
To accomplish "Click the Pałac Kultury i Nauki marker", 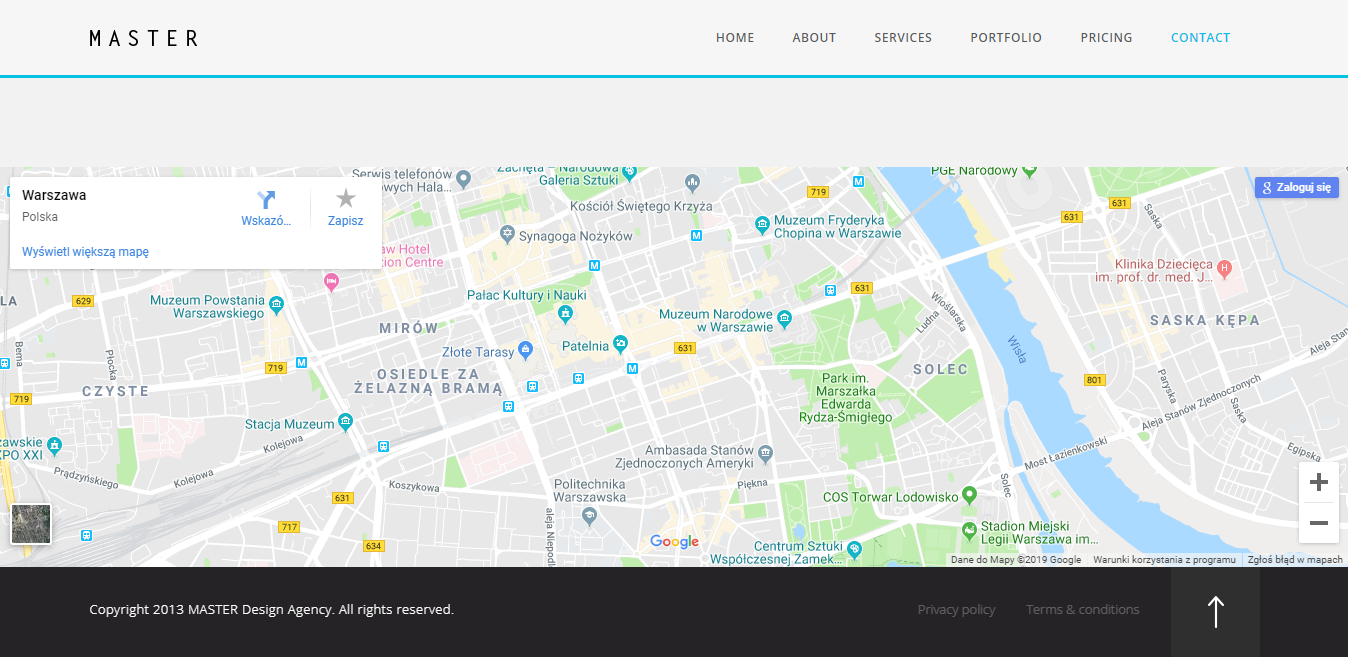I will pos(566,314).
